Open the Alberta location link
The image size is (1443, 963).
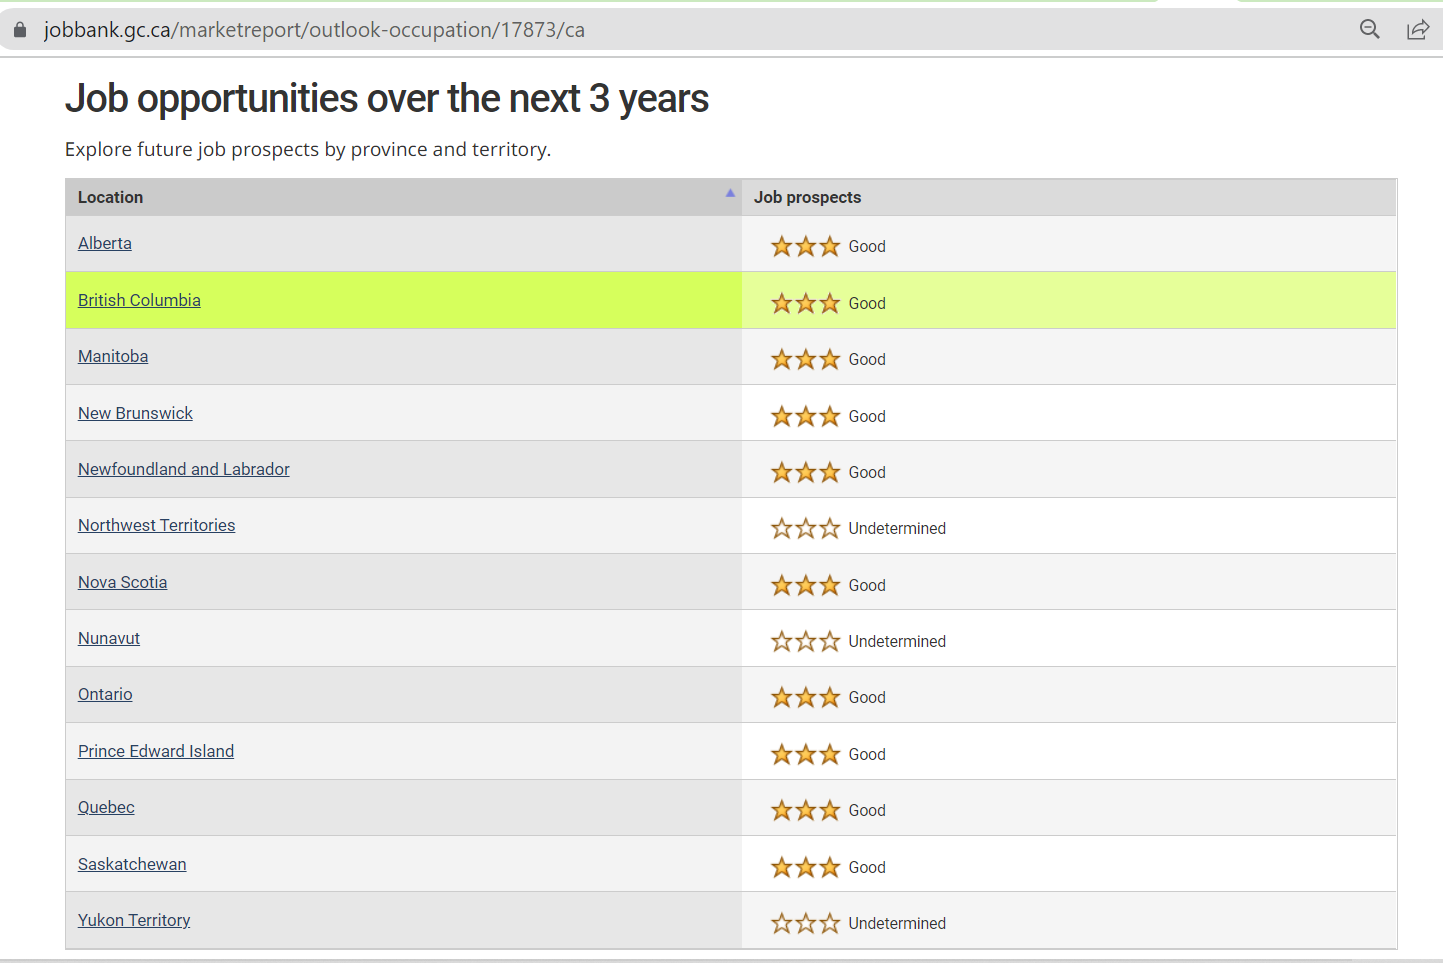[105, 243]
